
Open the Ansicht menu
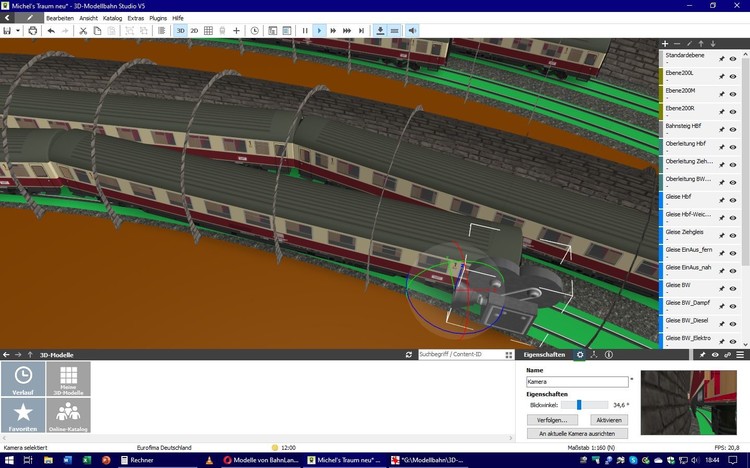click(88, 18)
